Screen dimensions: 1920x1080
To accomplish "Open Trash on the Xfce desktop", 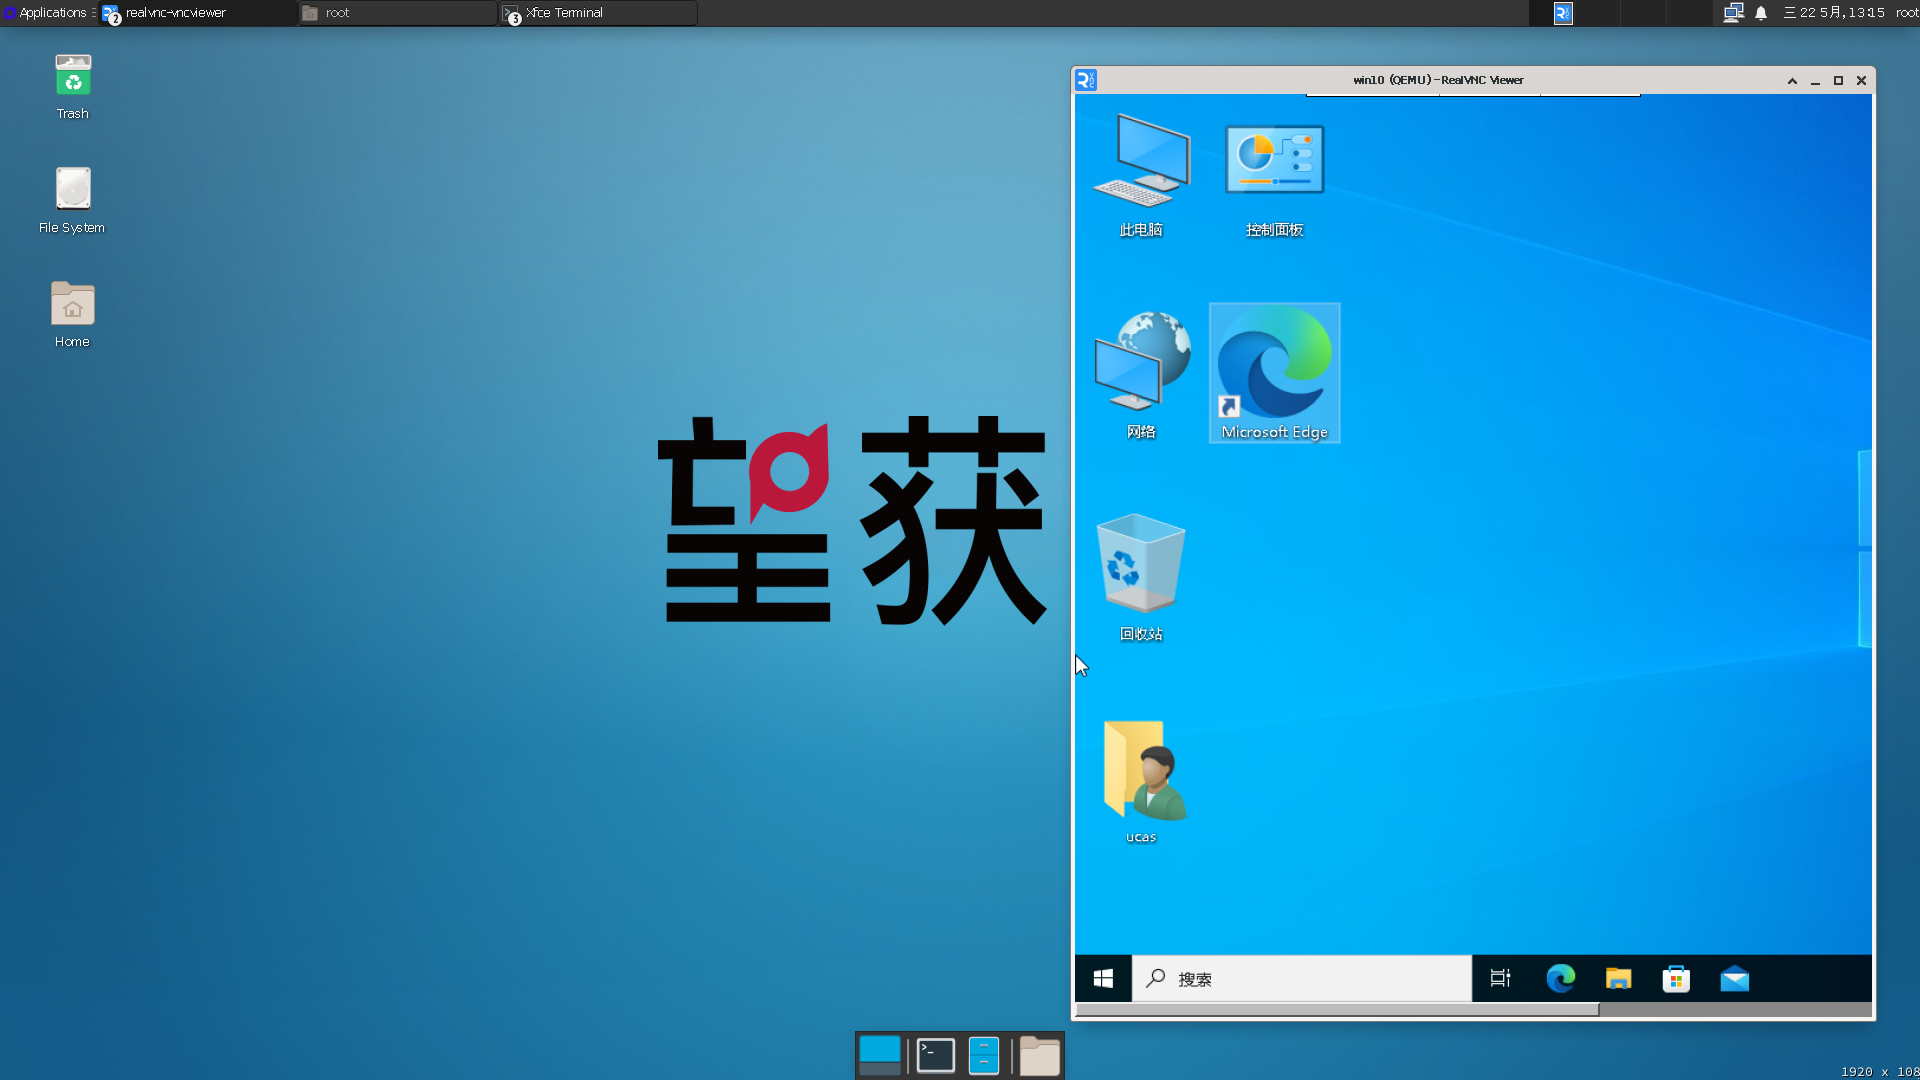I will tap(72, 86).
